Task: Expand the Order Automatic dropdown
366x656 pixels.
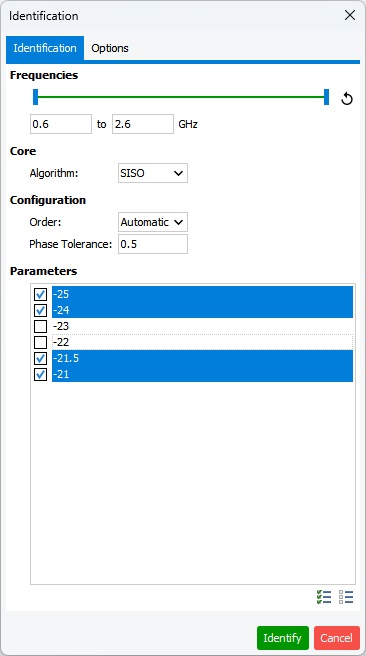Action: (x=153, y=222)
